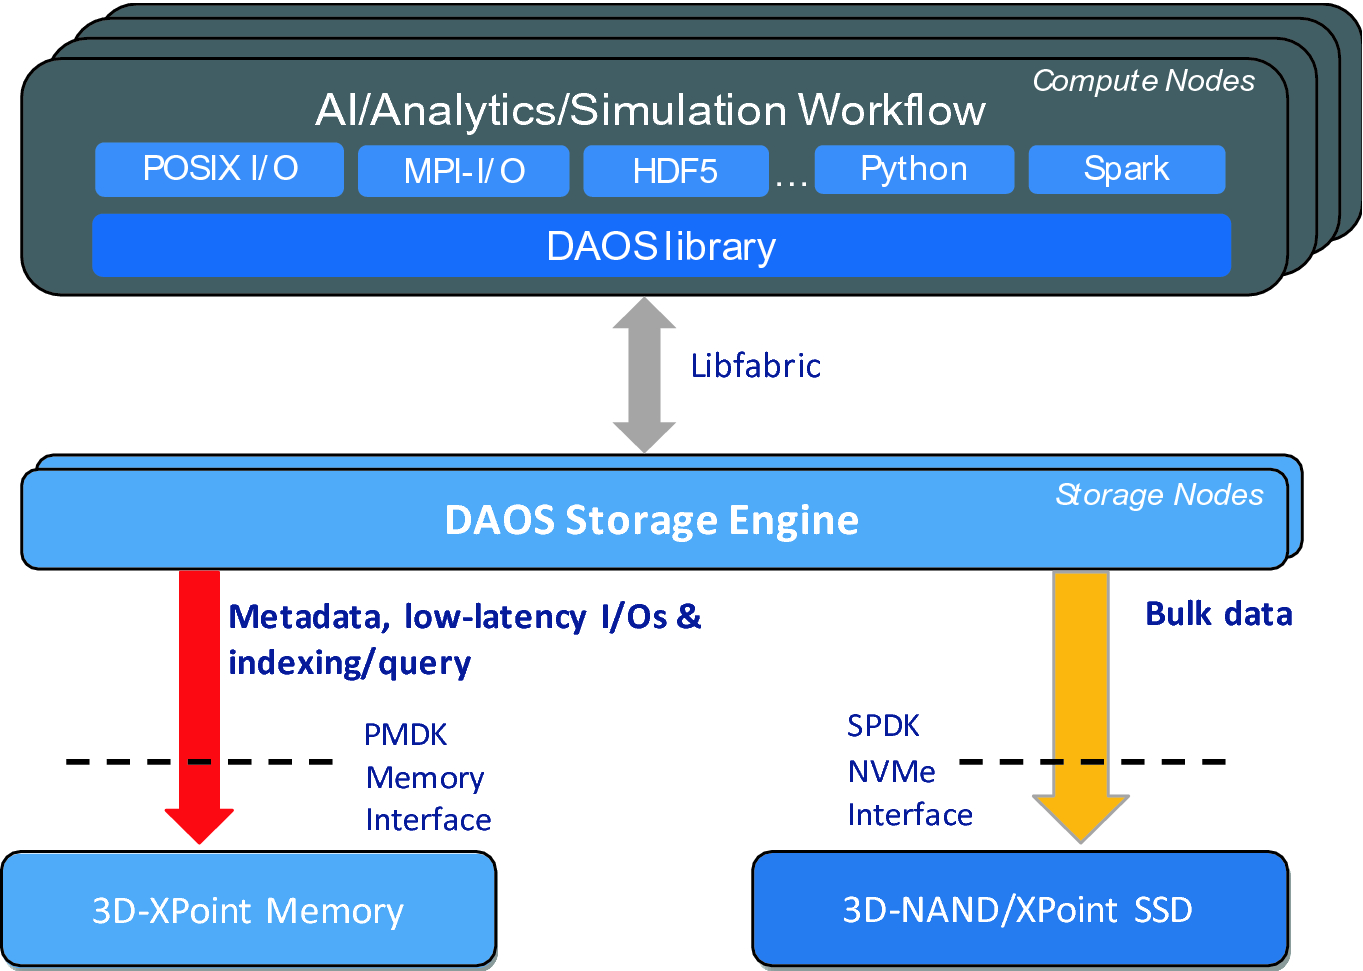The height and width of the screenshot is (971, 1363).
Task: Click the gray double-headed Libfabric arrow
Action: (x=644, y=375)
